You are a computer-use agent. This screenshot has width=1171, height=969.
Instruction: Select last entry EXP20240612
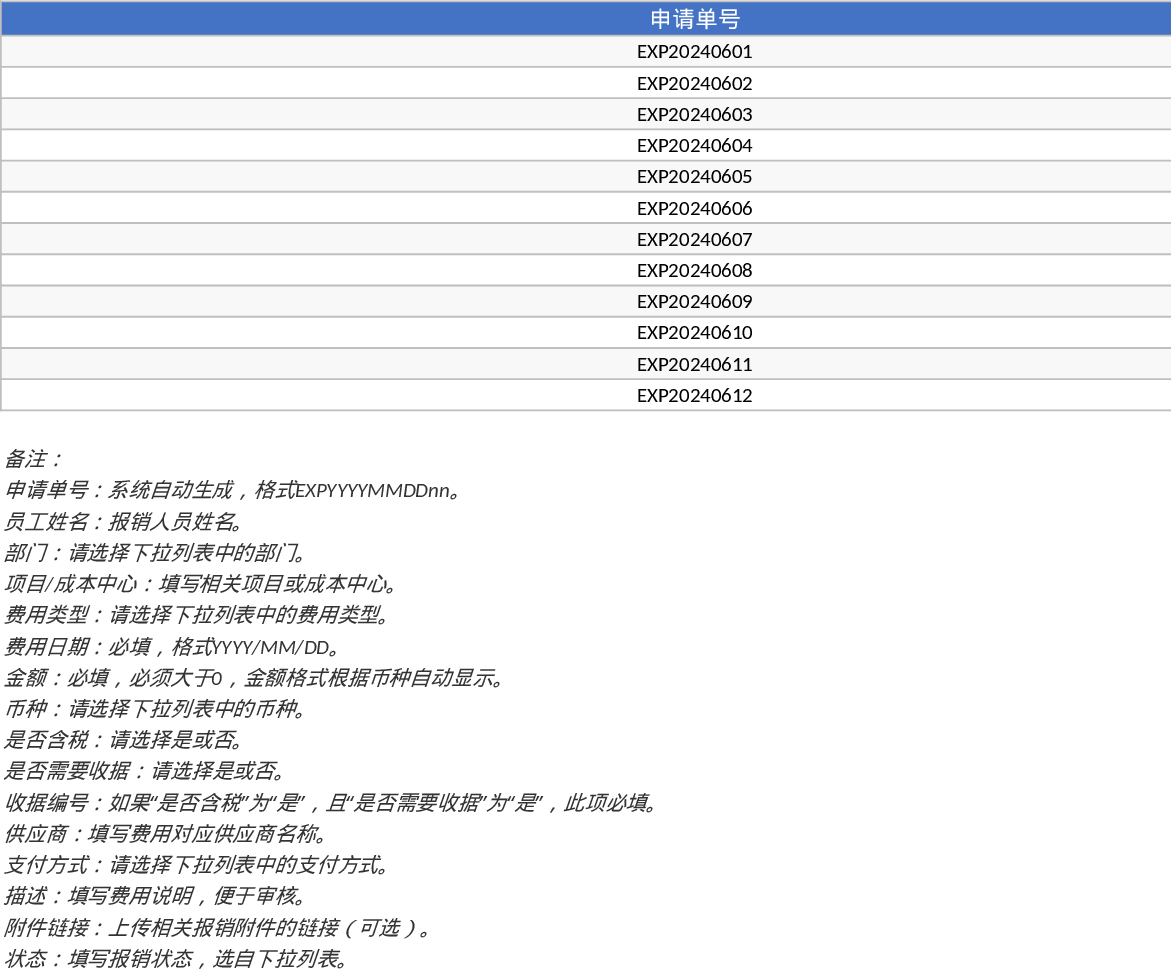click(x=694, y=395)
